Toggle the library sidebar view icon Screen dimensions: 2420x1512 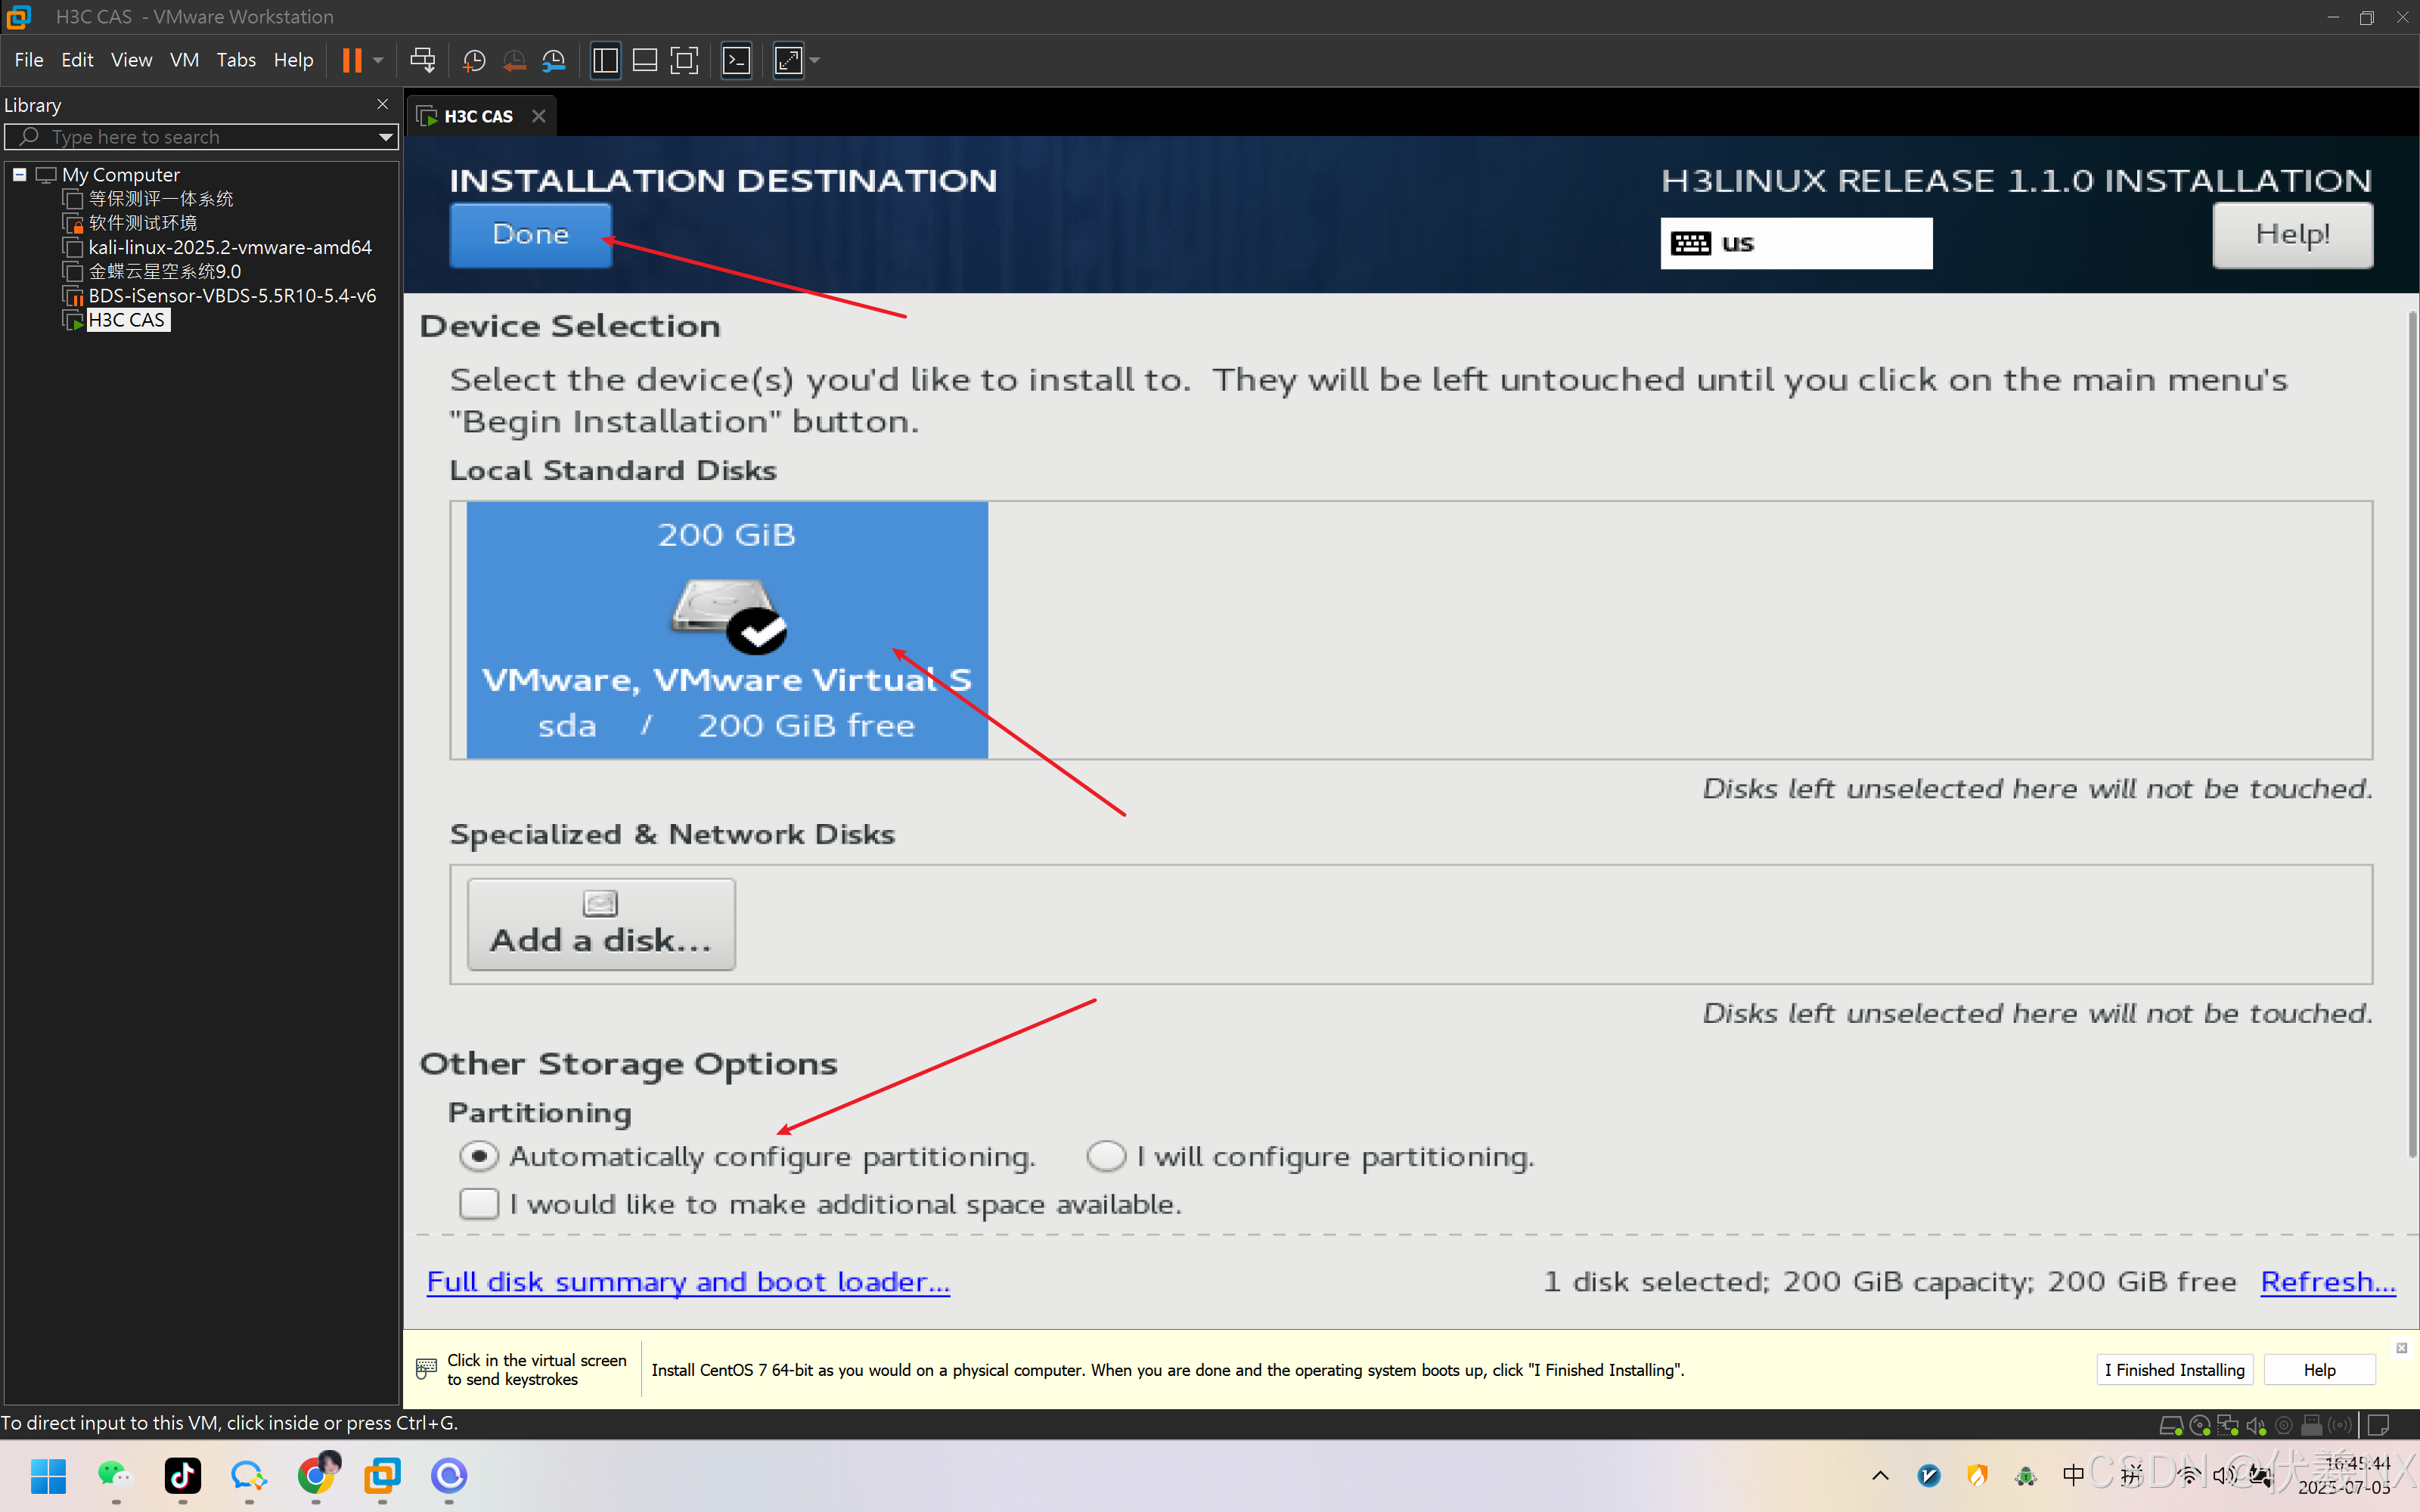[x=605, y=60]
